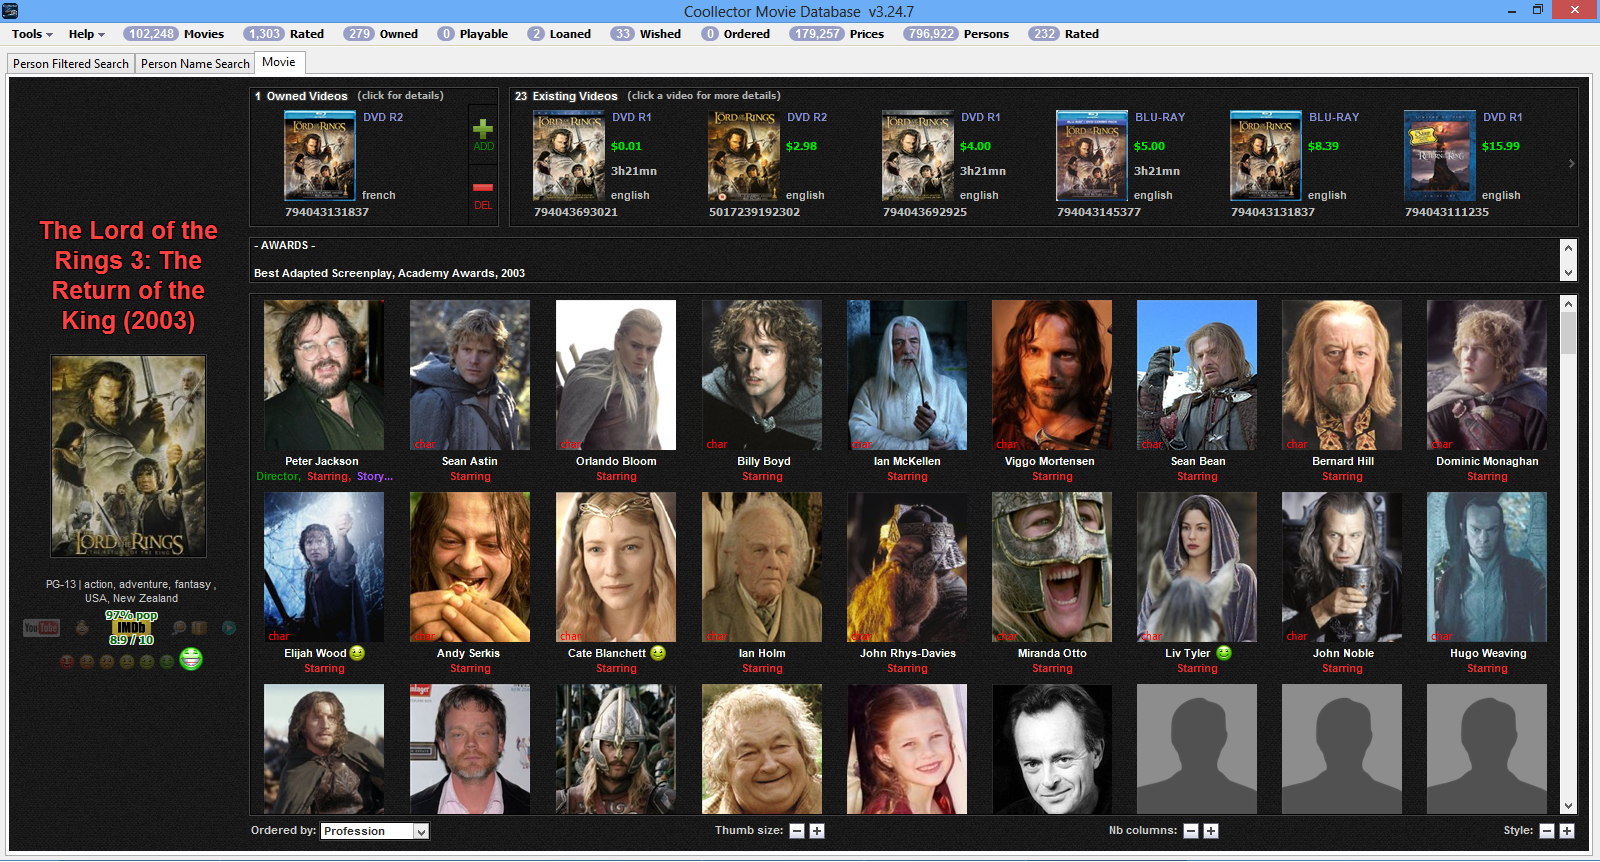Click the 0 Playable counter

point(473,34)
